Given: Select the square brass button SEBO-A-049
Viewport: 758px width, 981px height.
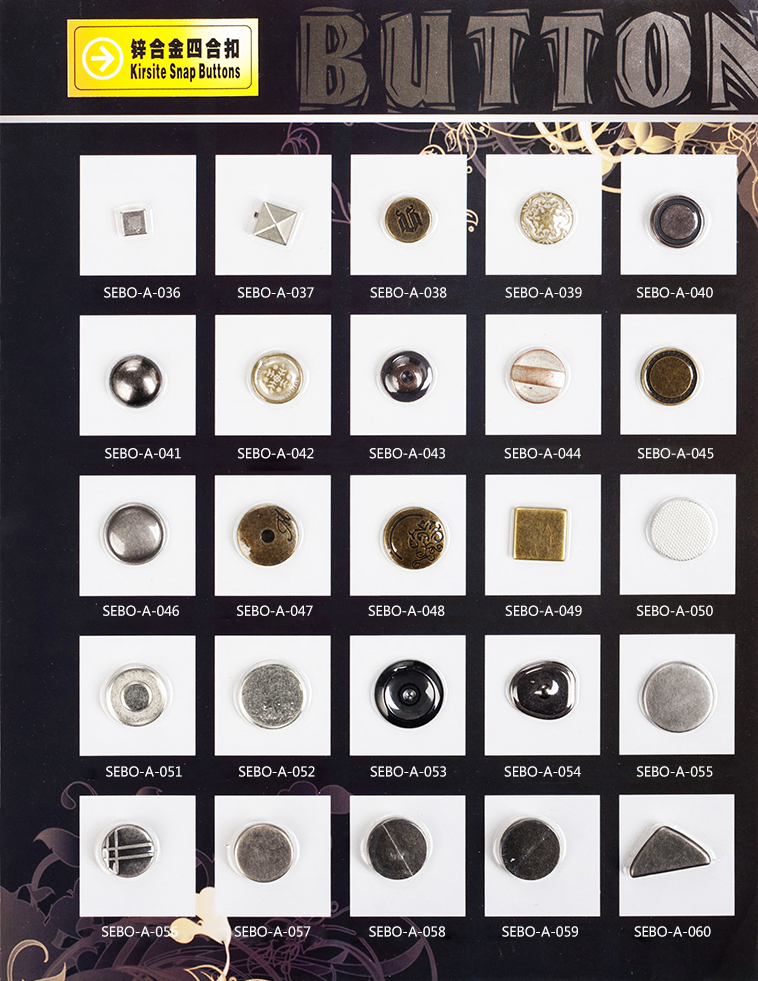Looking at the screenshot, I should (540, 534).
